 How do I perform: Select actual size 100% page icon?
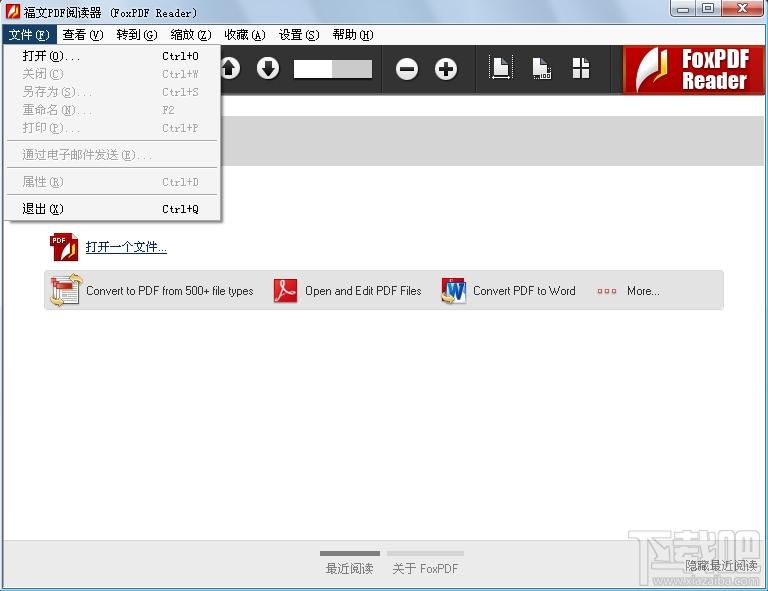(x=541, y=68)
